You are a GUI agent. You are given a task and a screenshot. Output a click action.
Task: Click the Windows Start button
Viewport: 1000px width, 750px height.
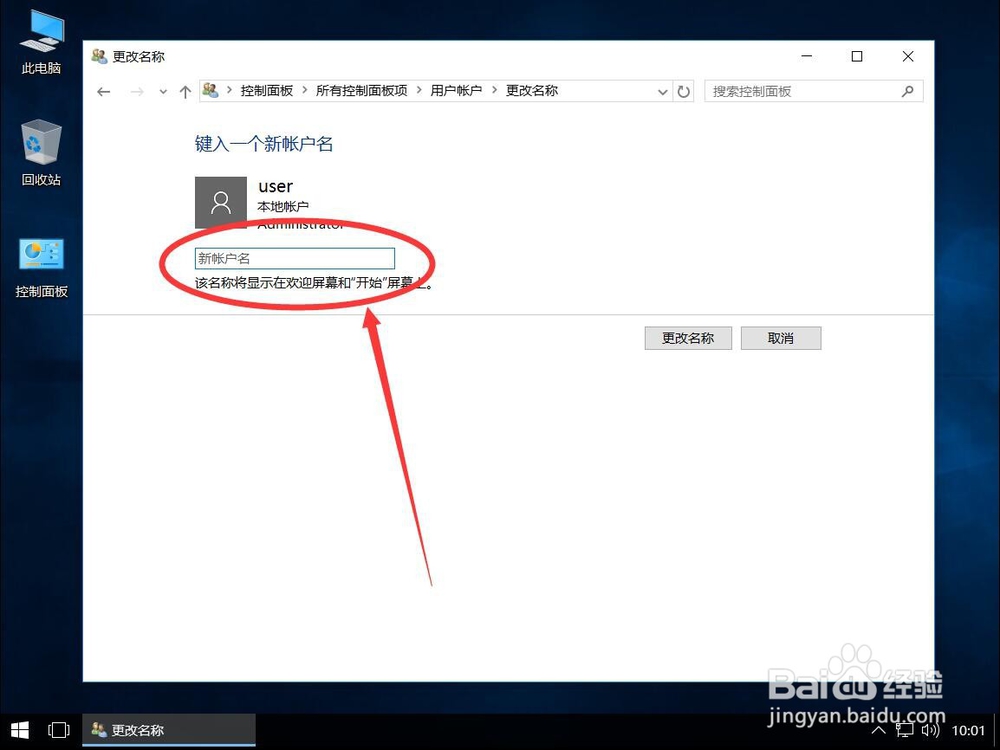(19, 730)
